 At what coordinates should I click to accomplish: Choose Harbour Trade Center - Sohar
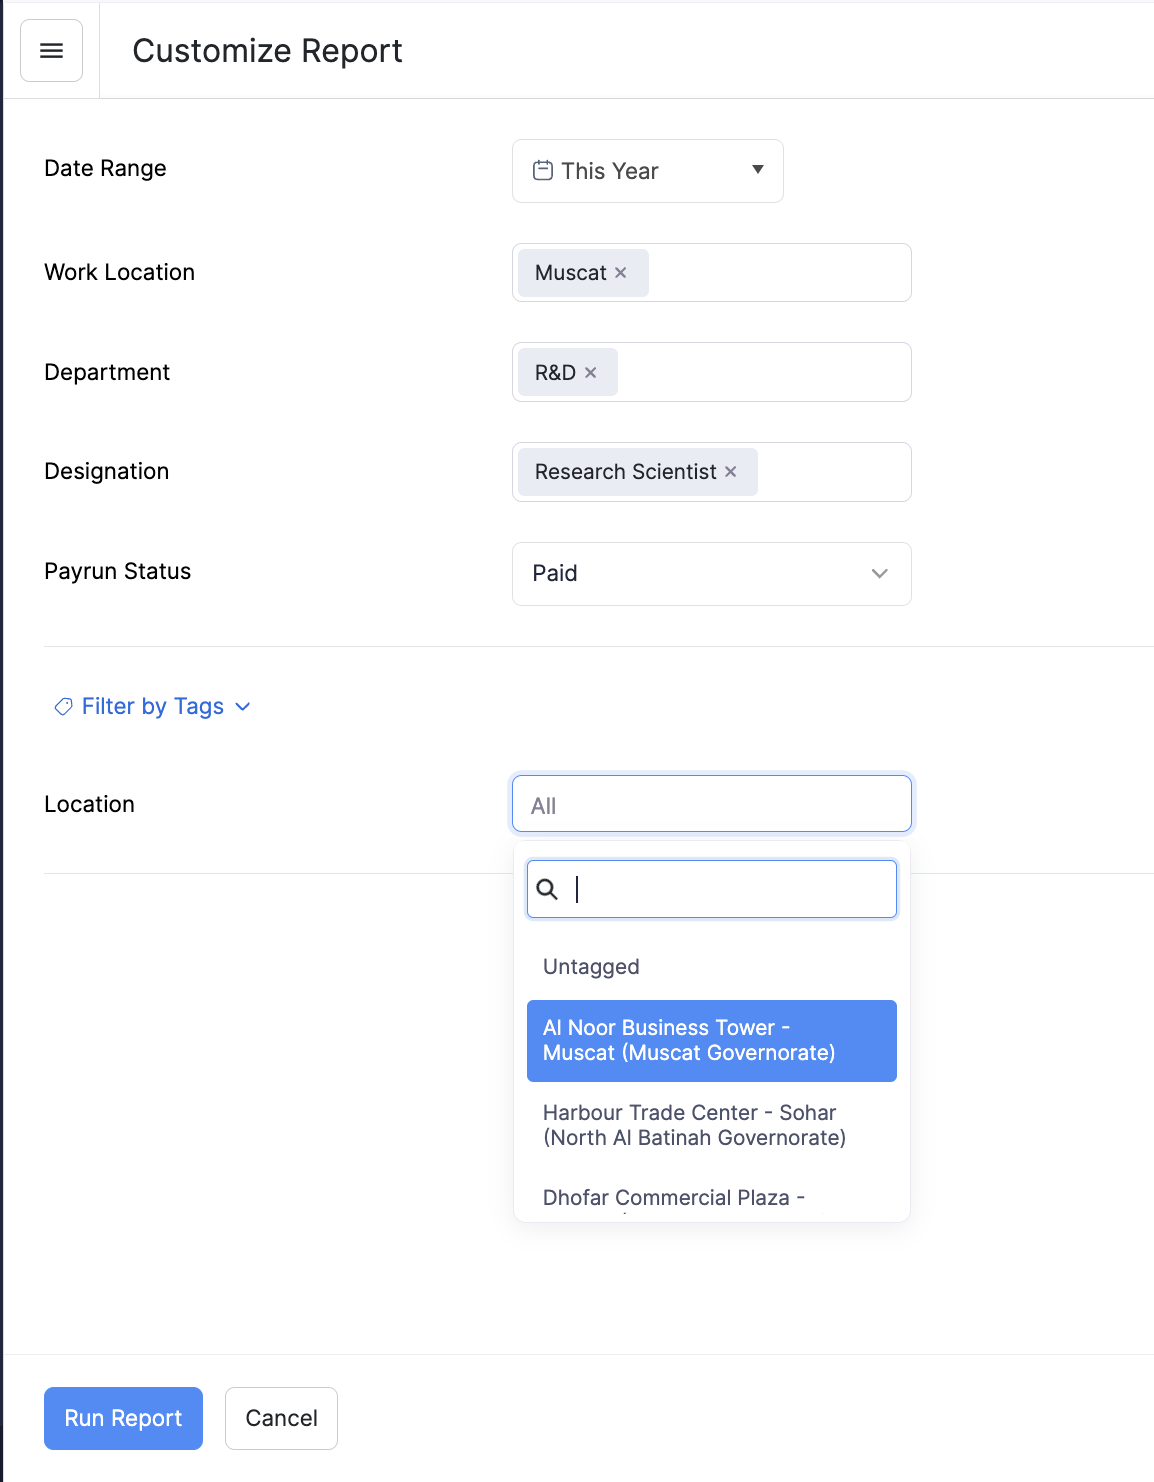(x=694, y=1124)
